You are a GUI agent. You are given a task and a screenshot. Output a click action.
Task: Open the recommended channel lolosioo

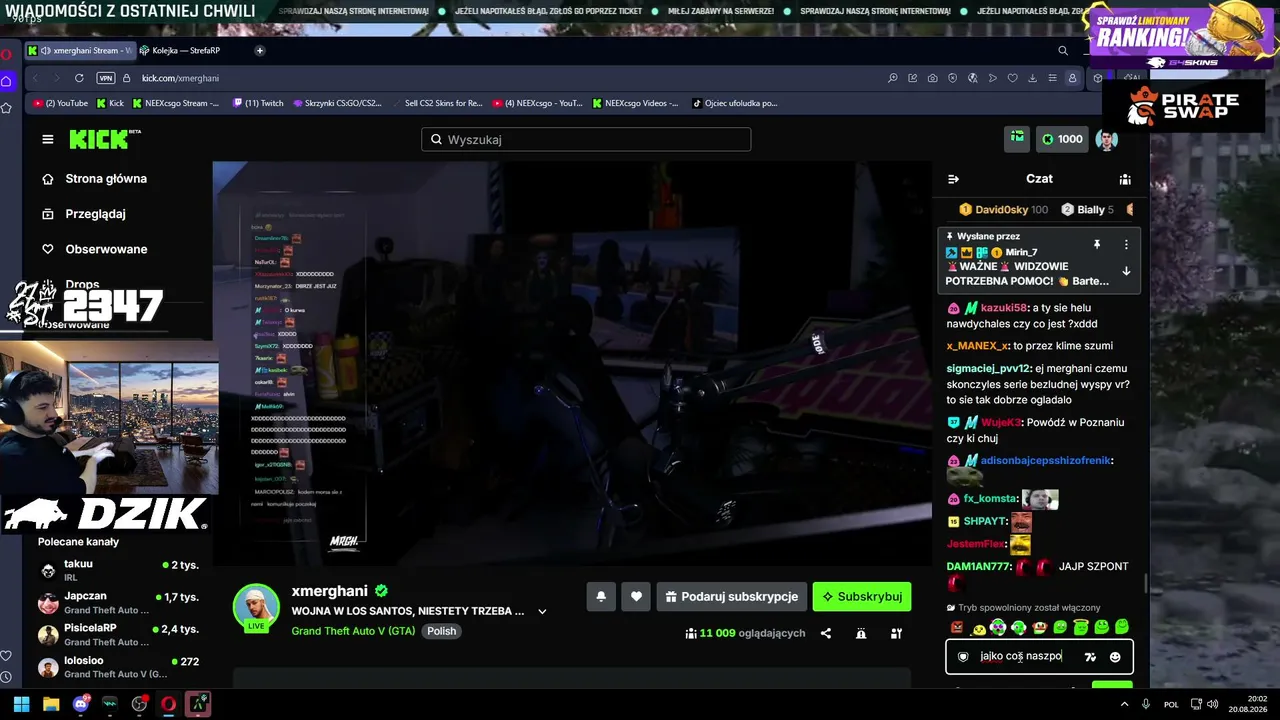pos(118,667)
